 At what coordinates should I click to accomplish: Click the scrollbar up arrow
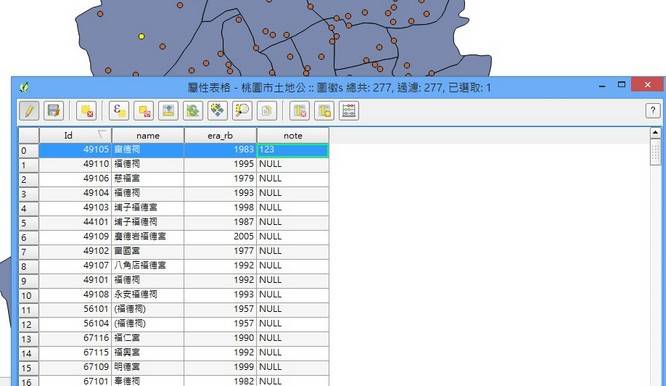[x=655, y=133]
